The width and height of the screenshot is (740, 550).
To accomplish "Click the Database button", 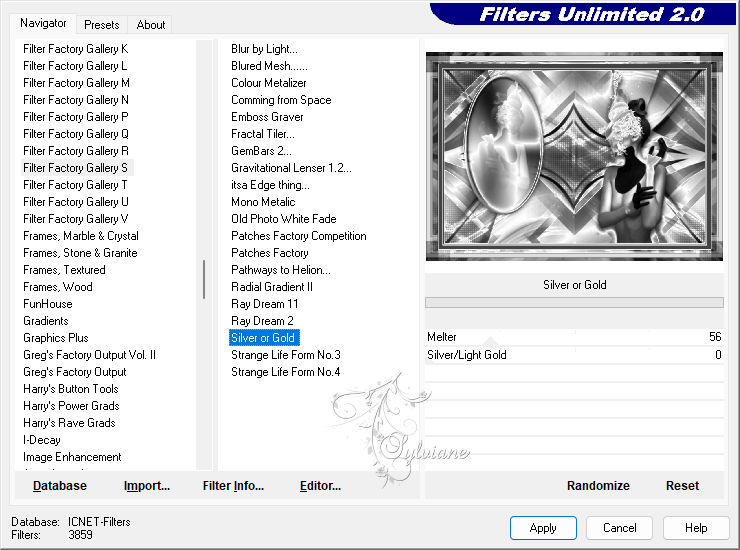I will coord(60,485).
